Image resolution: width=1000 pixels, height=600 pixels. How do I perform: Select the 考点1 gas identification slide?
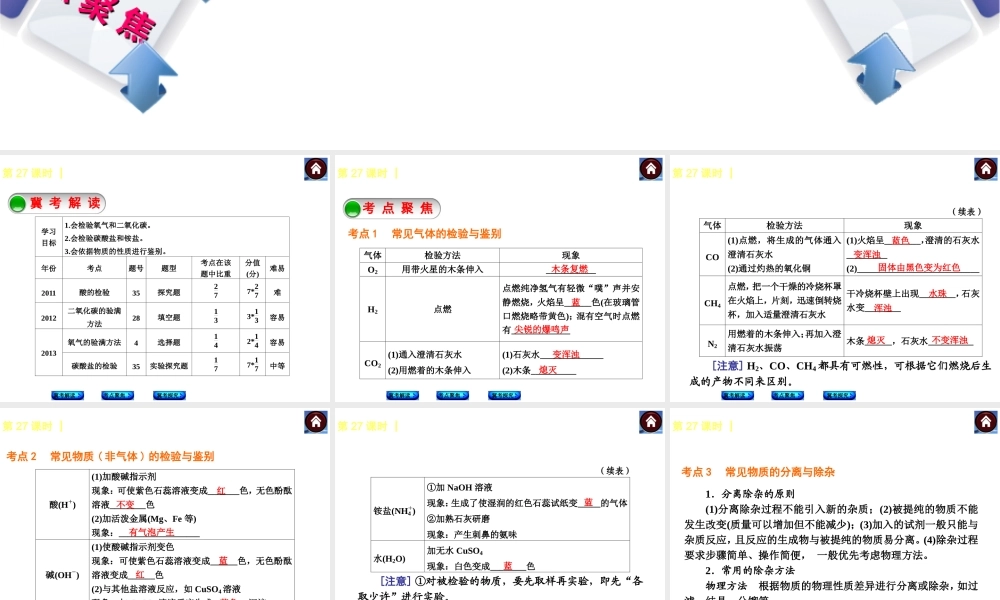pos(499,279)
